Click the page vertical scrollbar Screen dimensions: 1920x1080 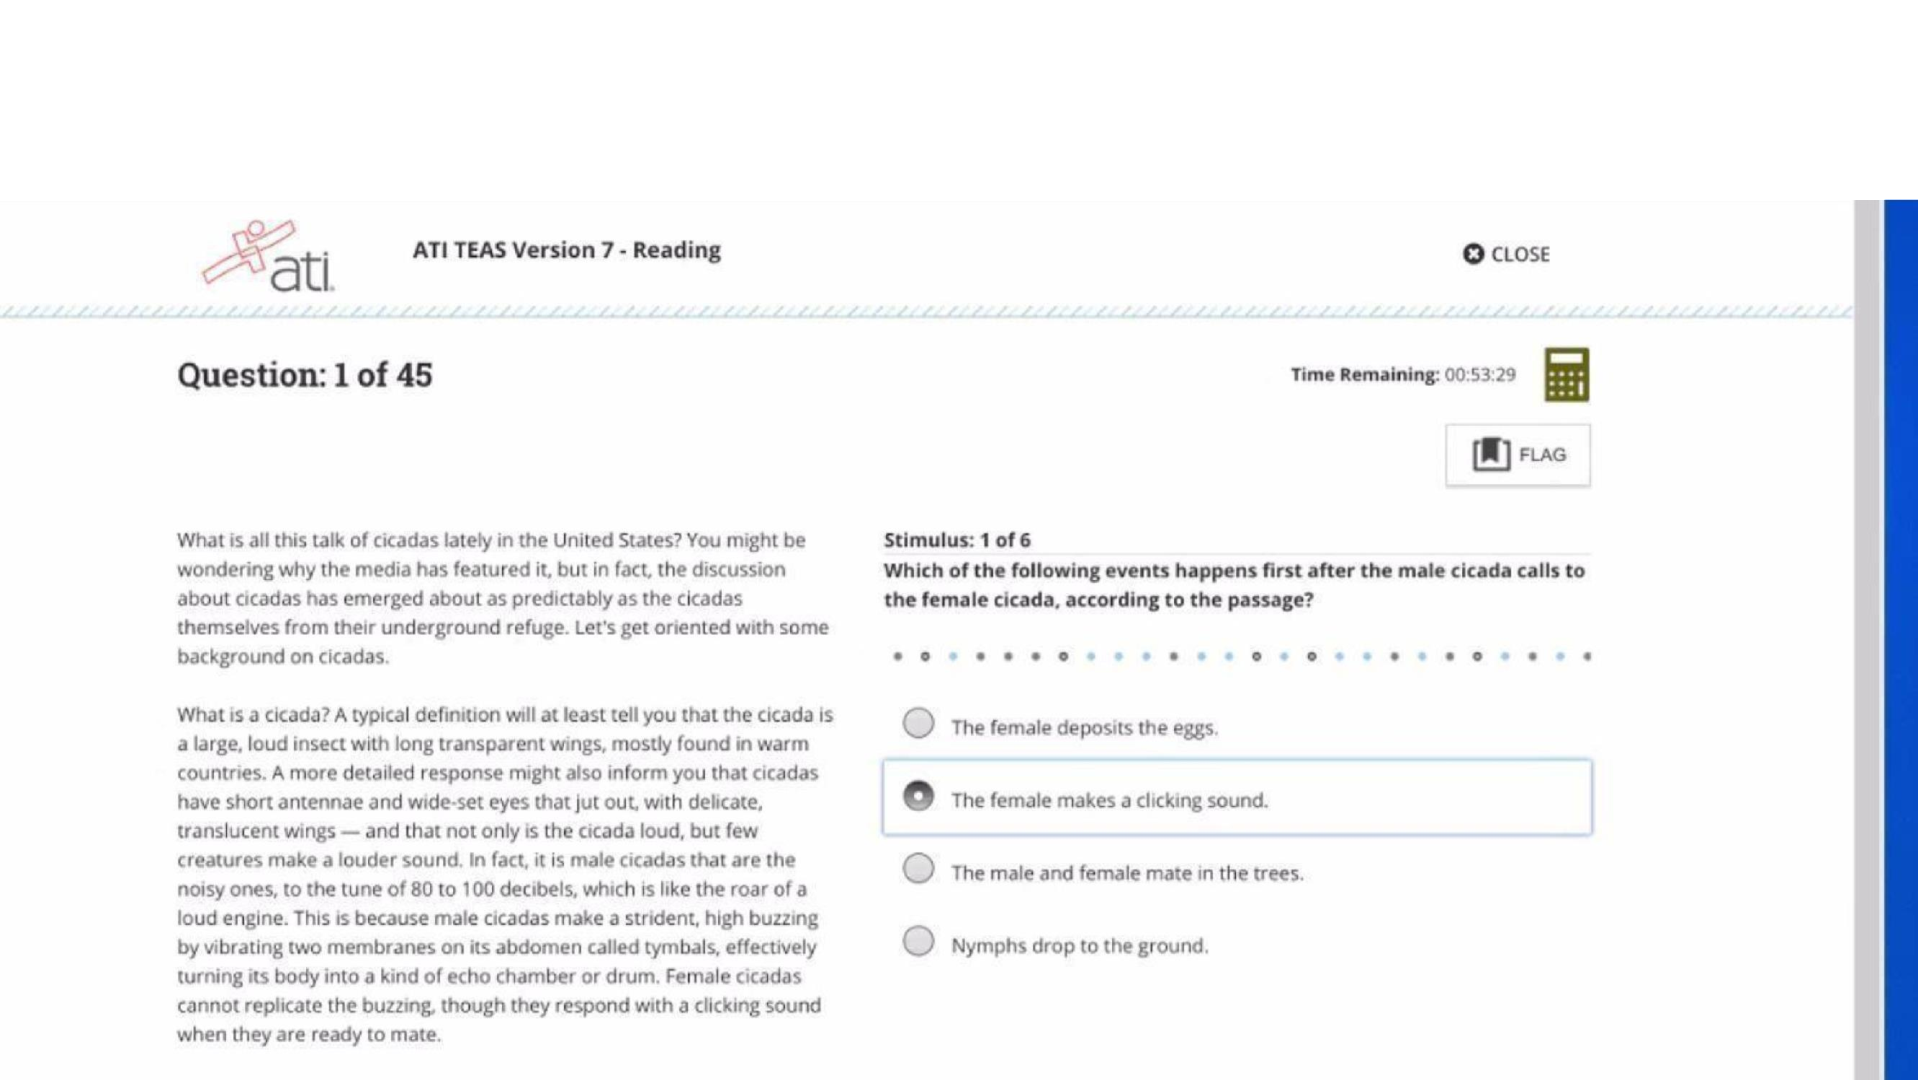[1867, 640]
